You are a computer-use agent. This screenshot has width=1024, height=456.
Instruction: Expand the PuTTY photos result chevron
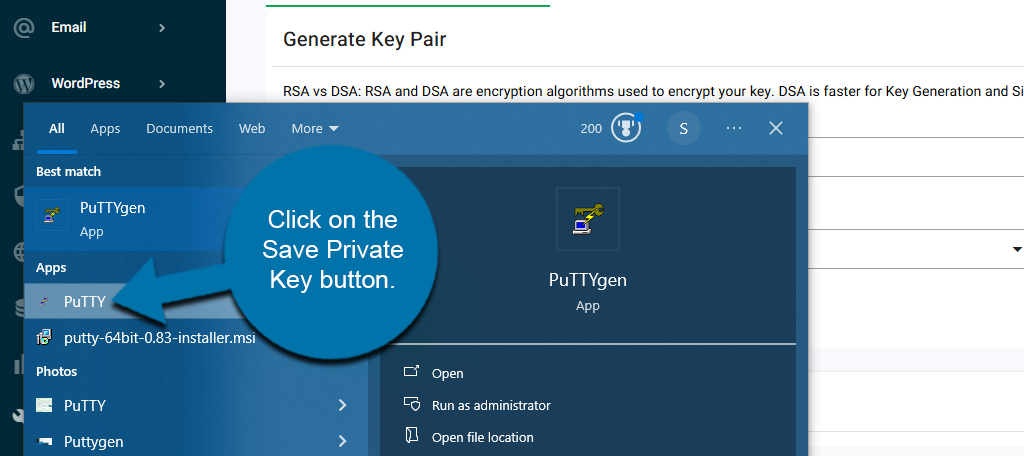coord(342,405)
